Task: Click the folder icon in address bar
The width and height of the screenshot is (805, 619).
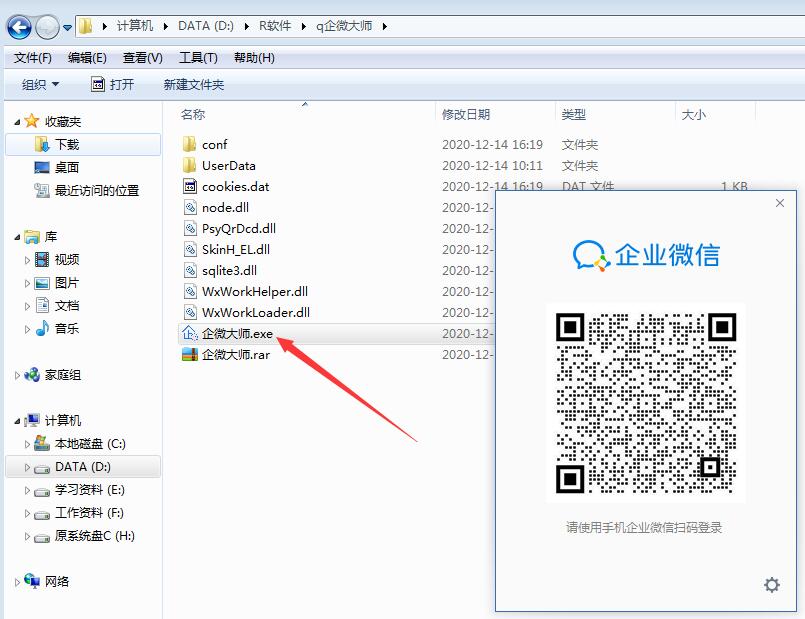Action: tap(86, 26)
